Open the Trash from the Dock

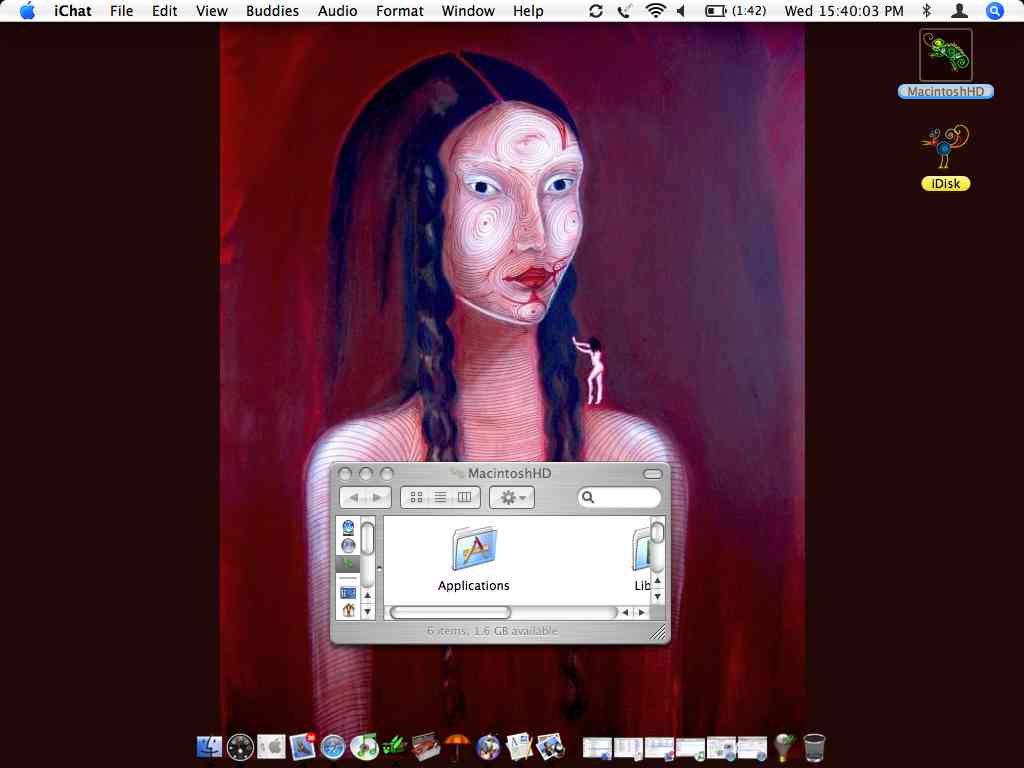814,747
